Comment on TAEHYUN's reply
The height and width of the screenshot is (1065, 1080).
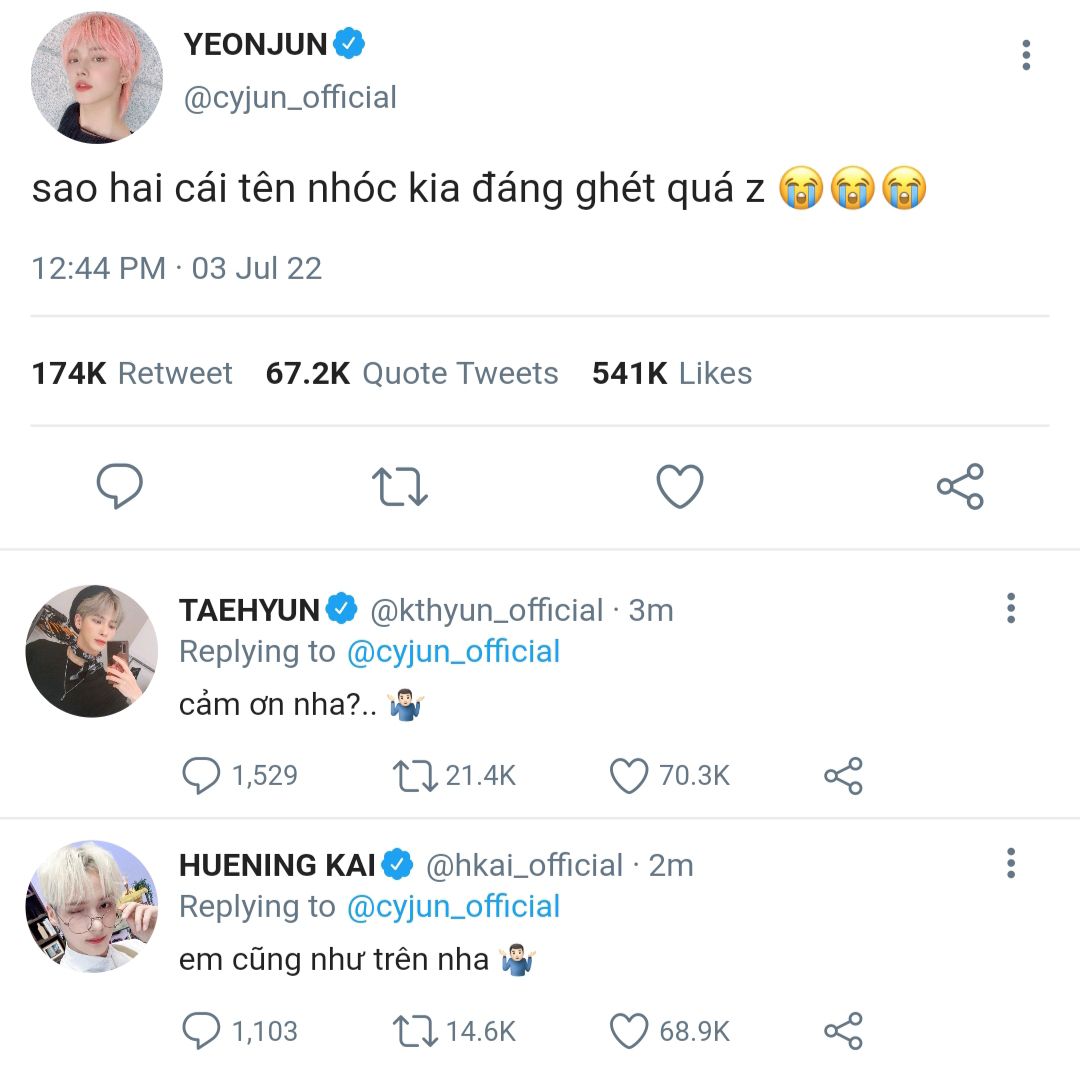[202, 775]
